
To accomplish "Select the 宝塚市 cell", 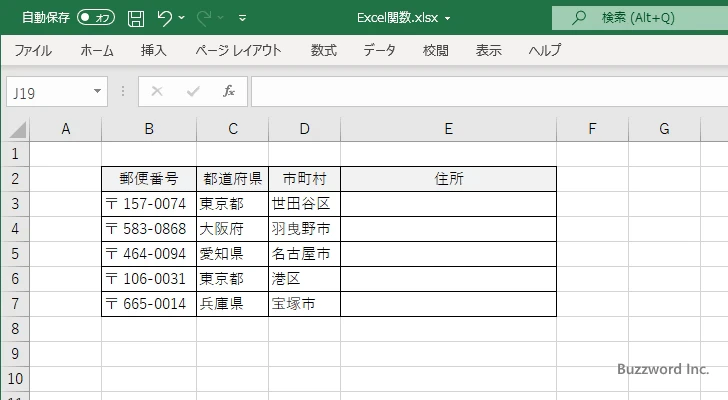I will [x=305, y=304].
